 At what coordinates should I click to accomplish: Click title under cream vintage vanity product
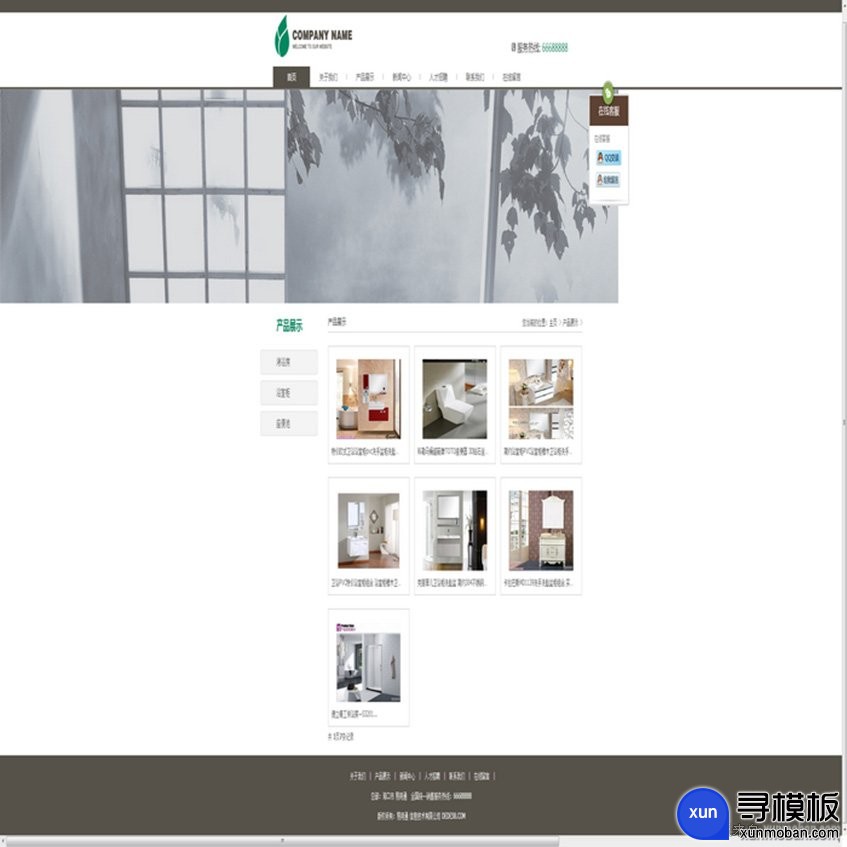538,583
